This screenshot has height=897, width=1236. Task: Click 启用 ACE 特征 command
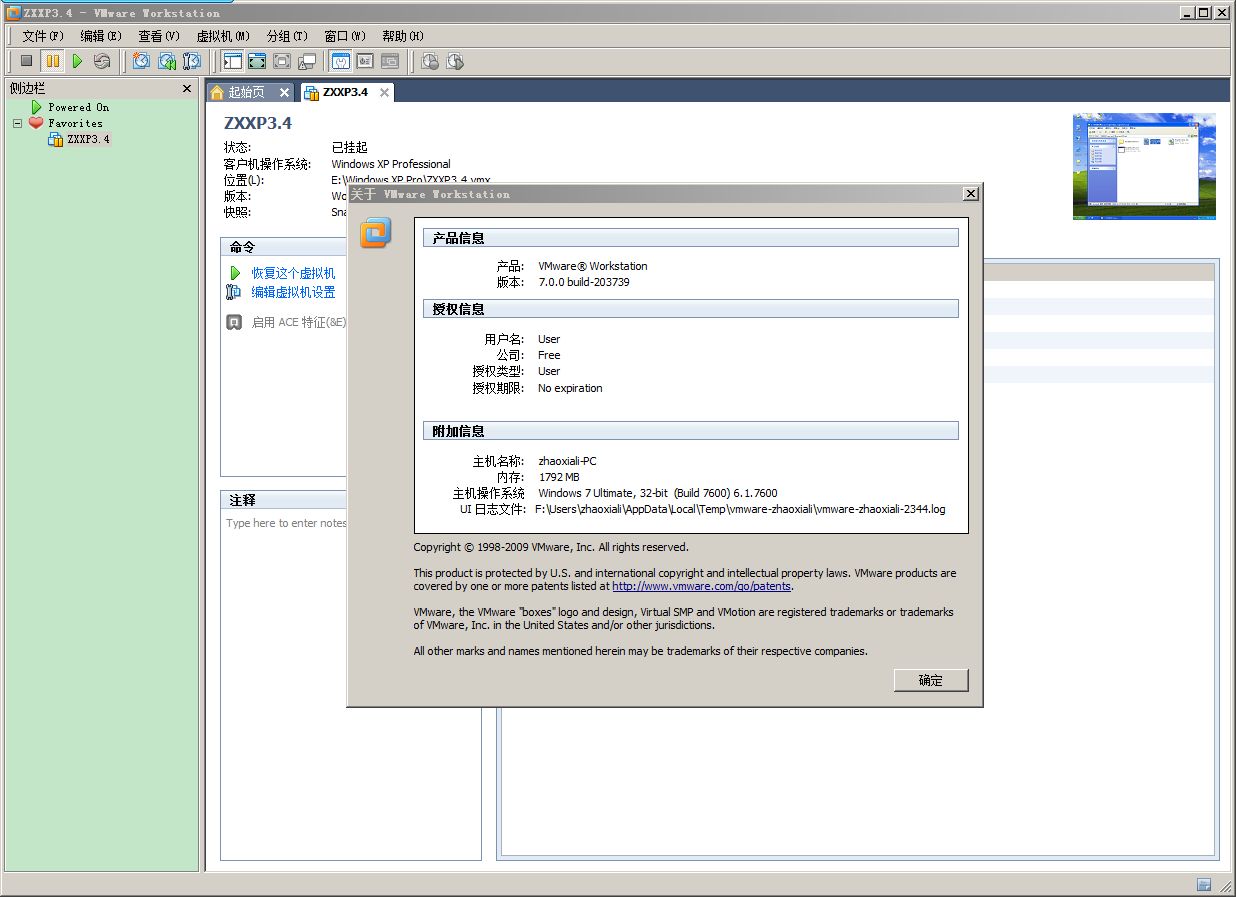pos(298,322)
